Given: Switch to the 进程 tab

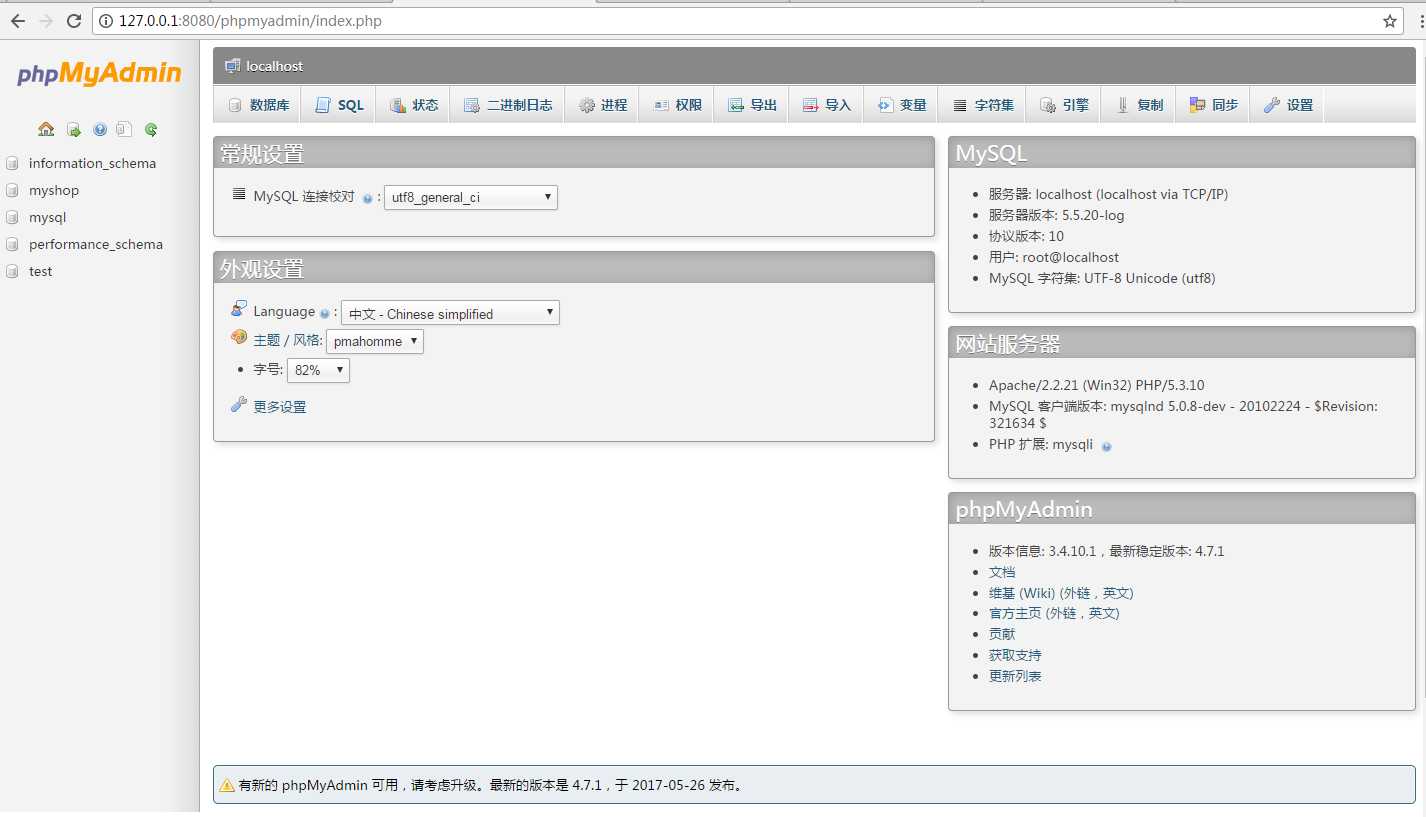Looking at the screenshot, I should (x=602, y=105).
